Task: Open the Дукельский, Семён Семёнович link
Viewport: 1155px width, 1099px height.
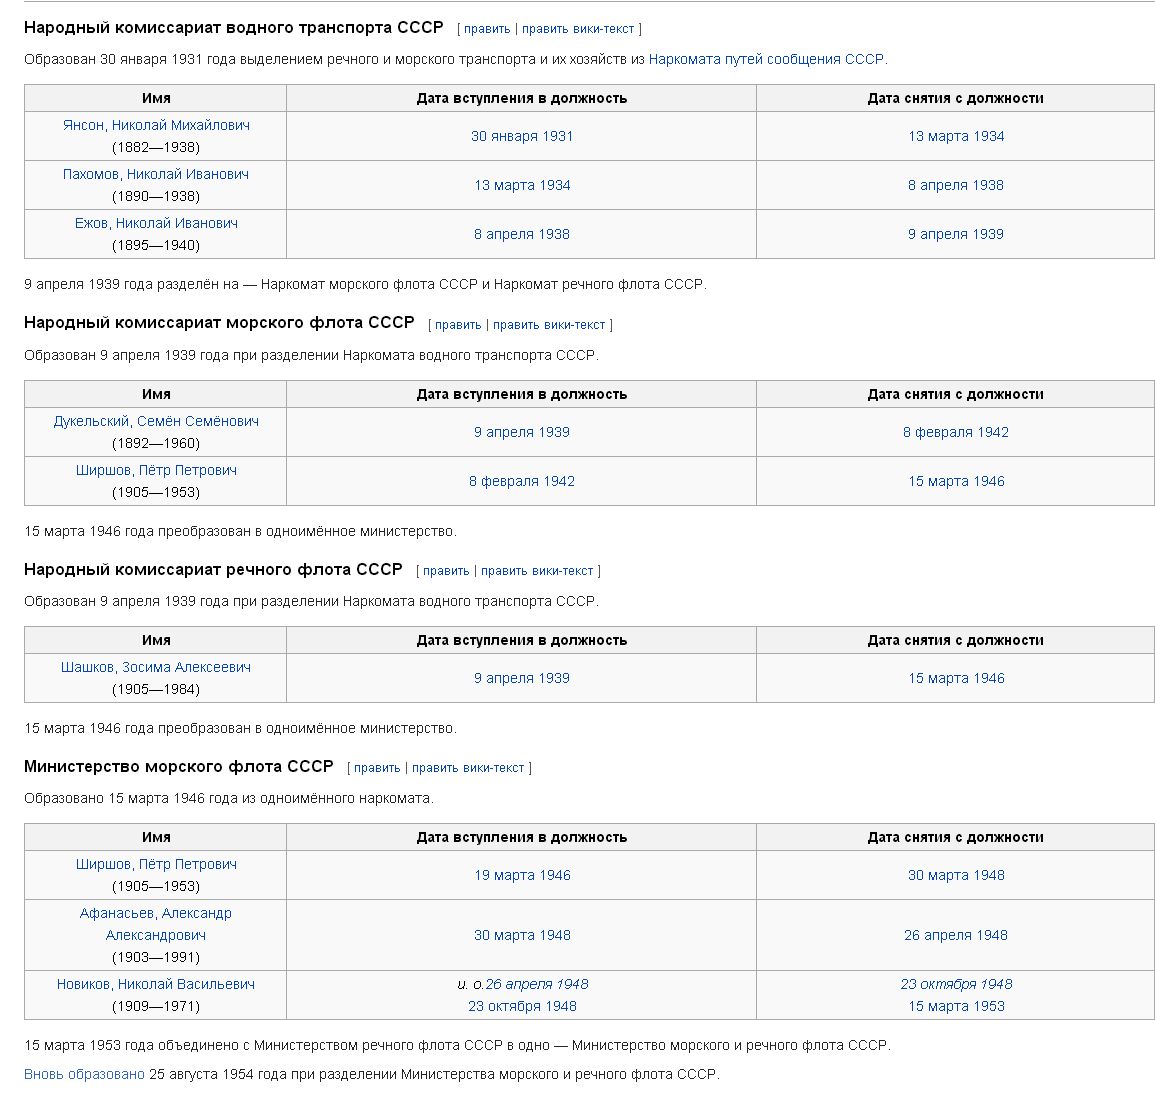Action: 156,421
